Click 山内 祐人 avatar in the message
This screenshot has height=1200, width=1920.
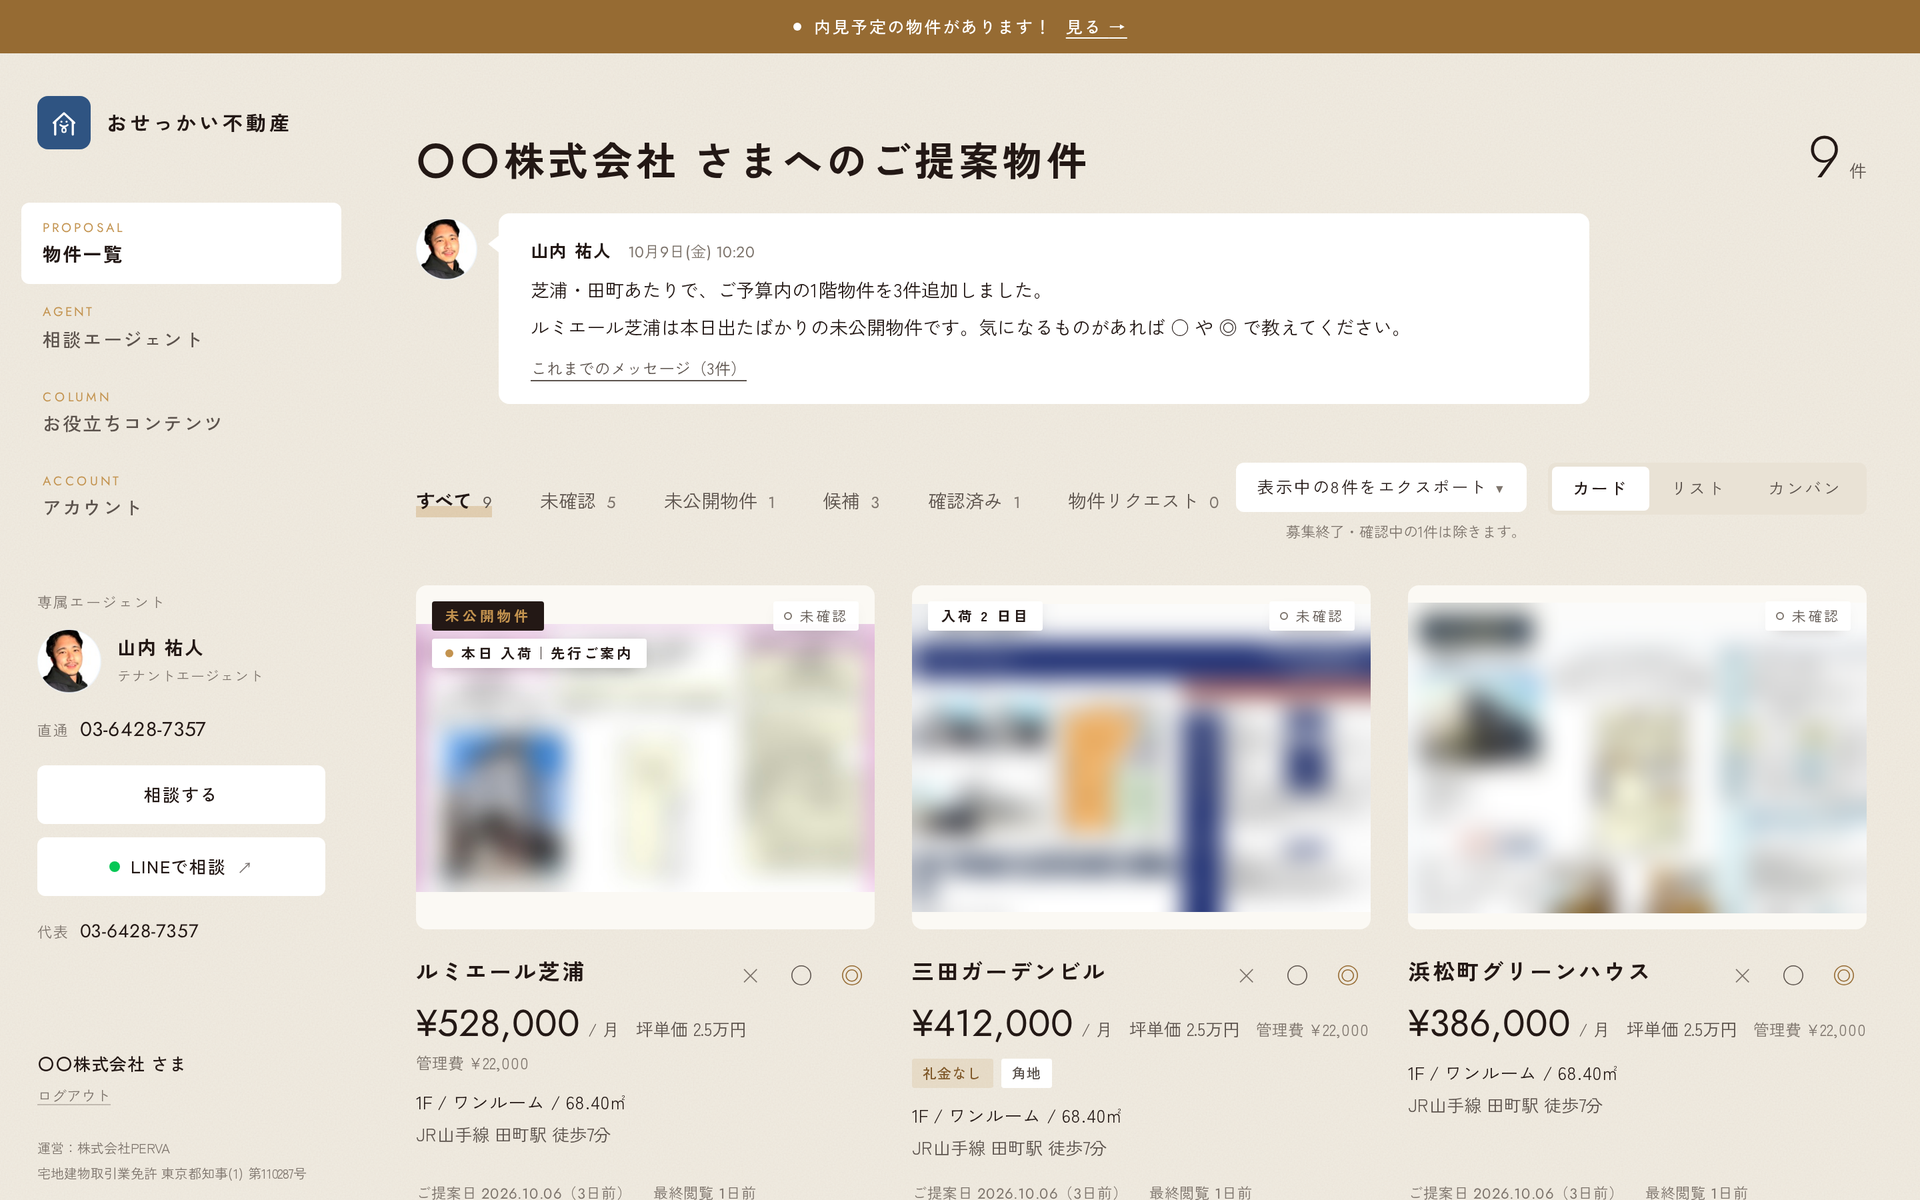click(x=446, y=249)
